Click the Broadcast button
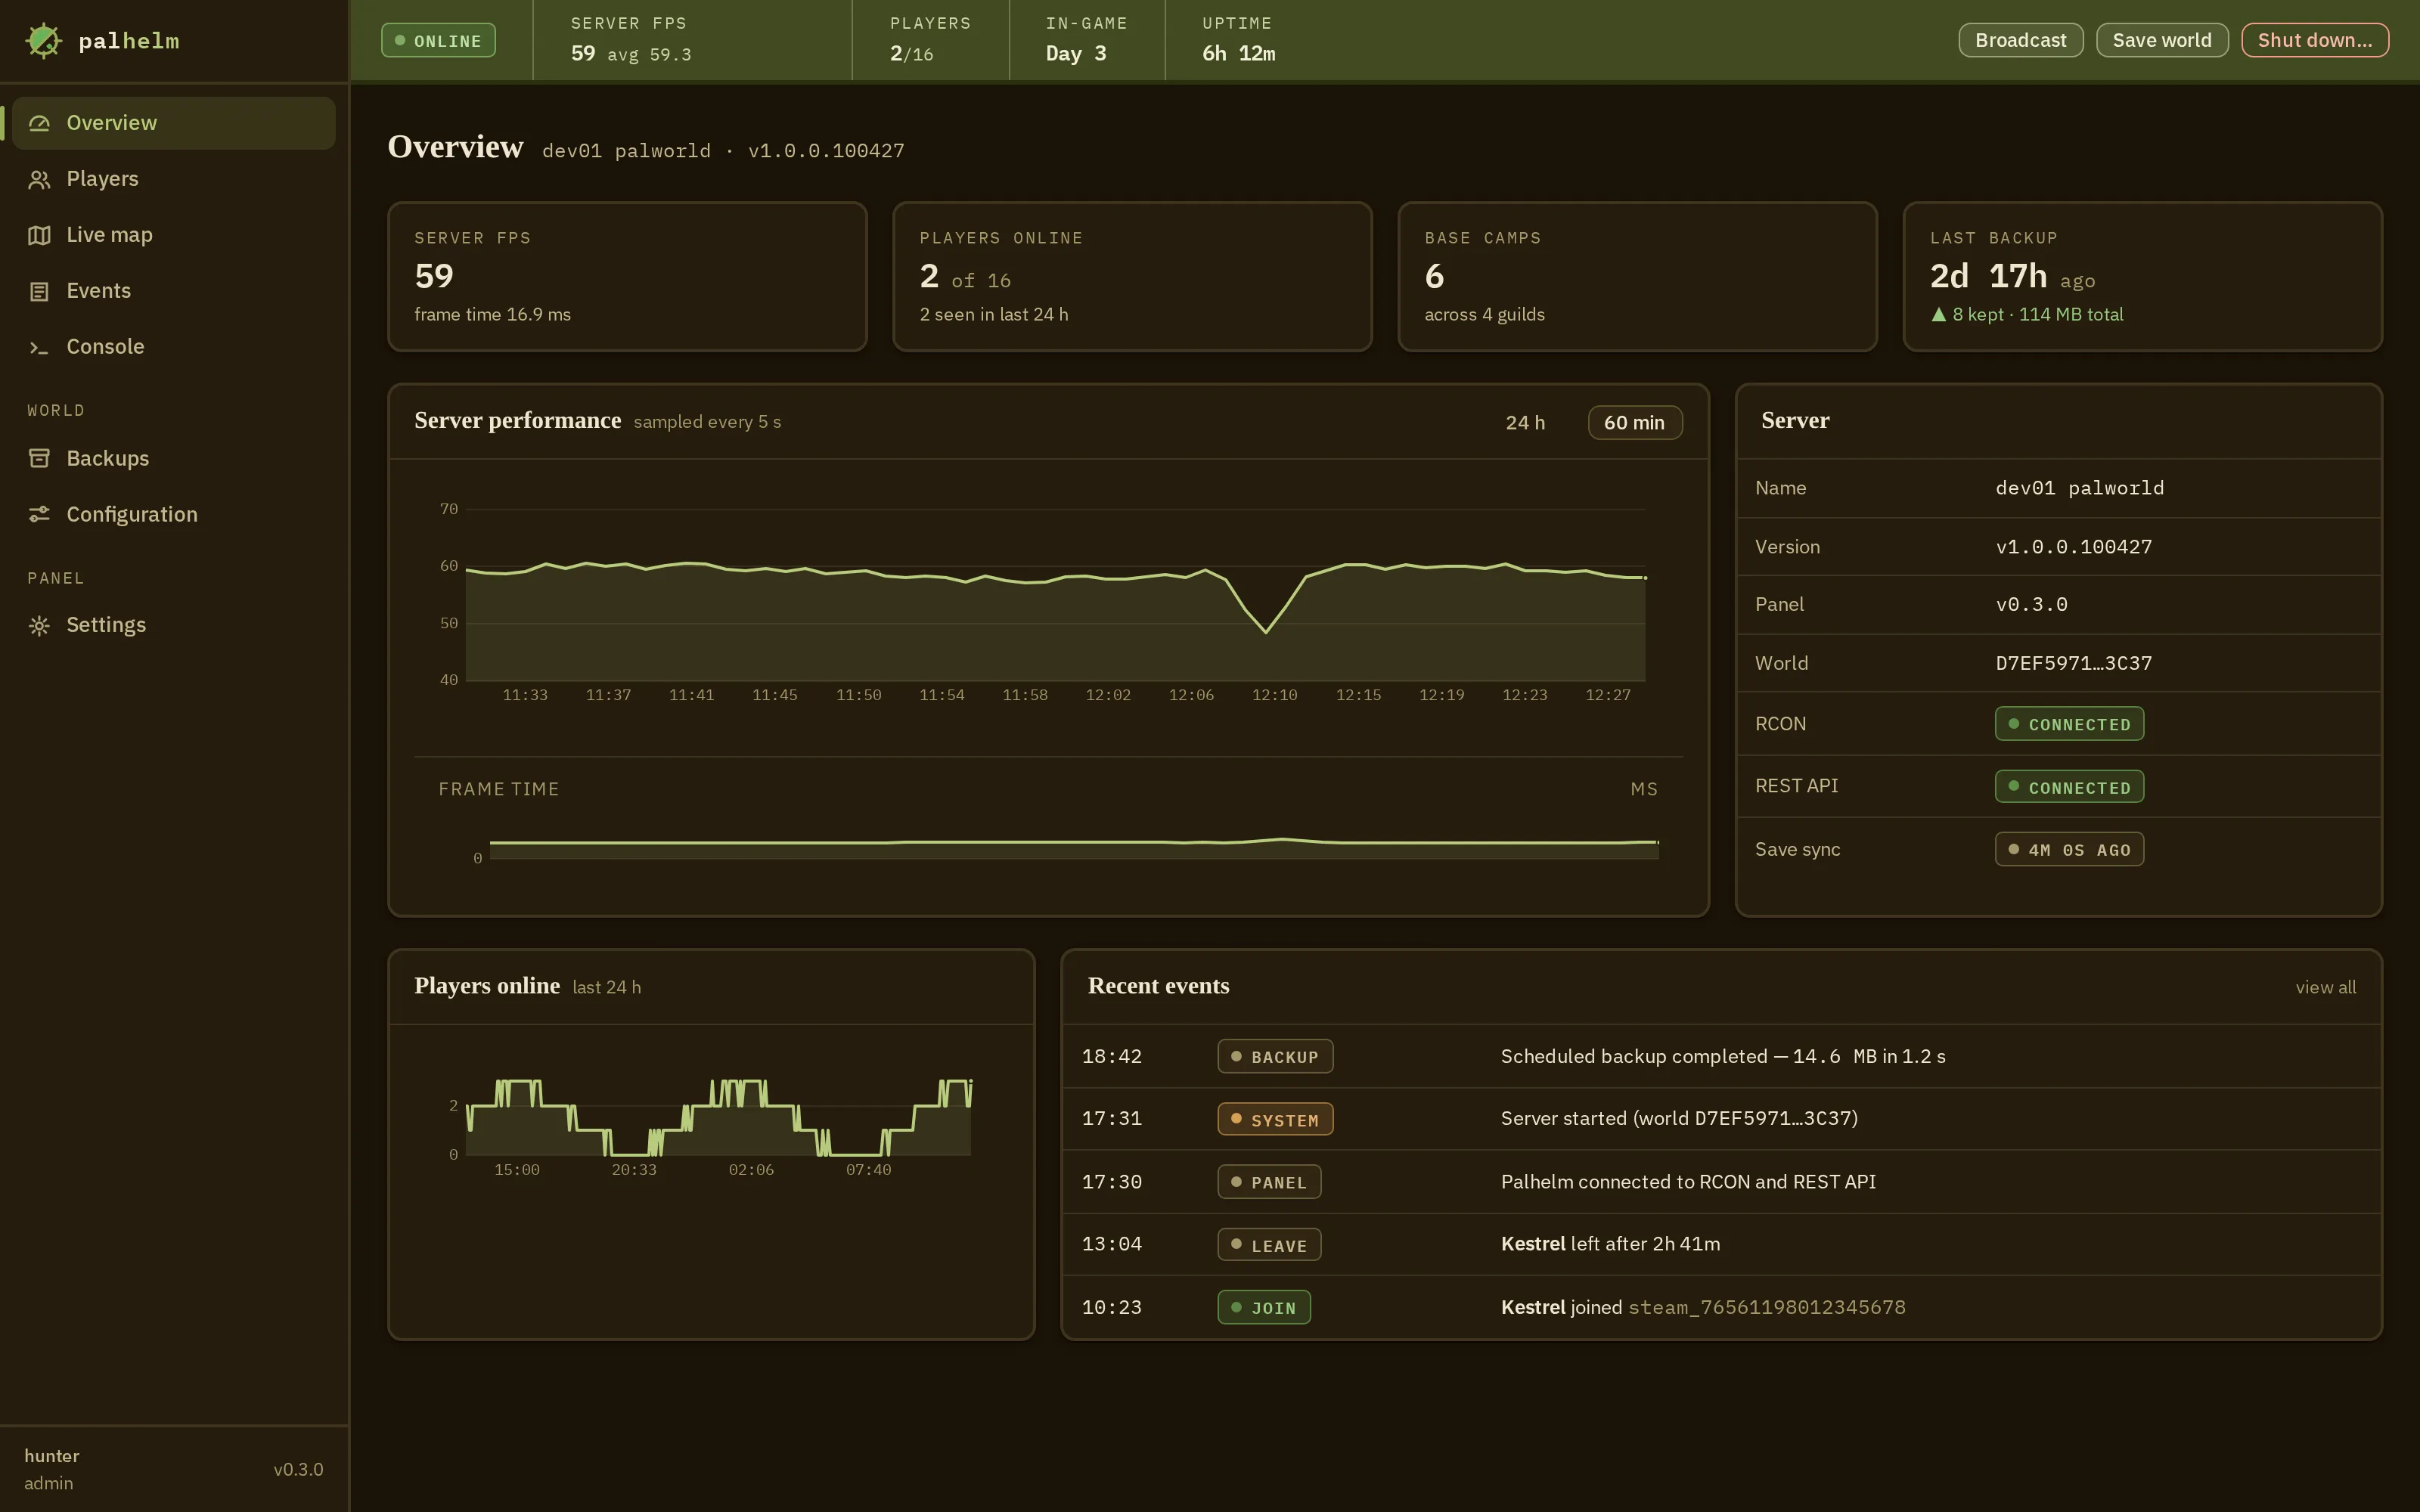This screenshot has width=2420, height=1512. tap(2020, 40)
